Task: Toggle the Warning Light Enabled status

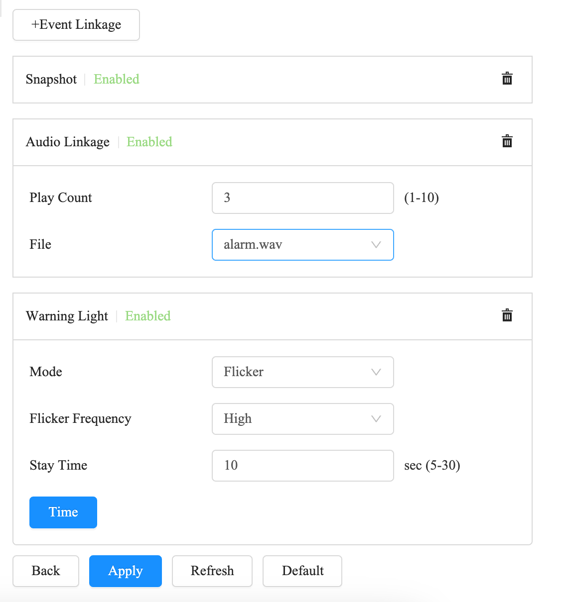Action: (x=148, y=316)
